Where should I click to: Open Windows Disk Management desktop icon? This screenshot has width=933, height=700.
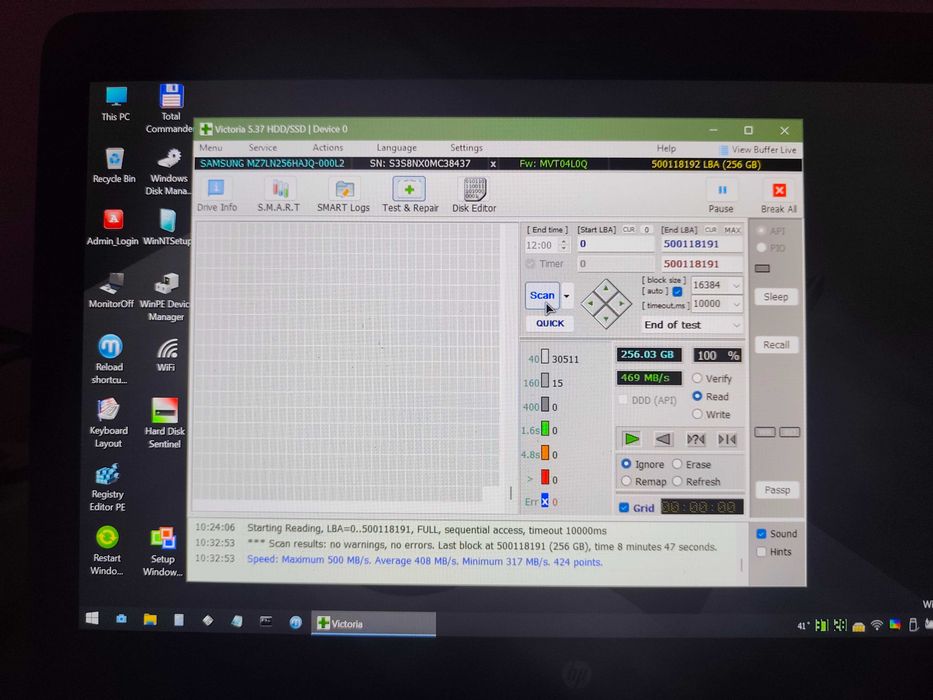click(168, 172)
